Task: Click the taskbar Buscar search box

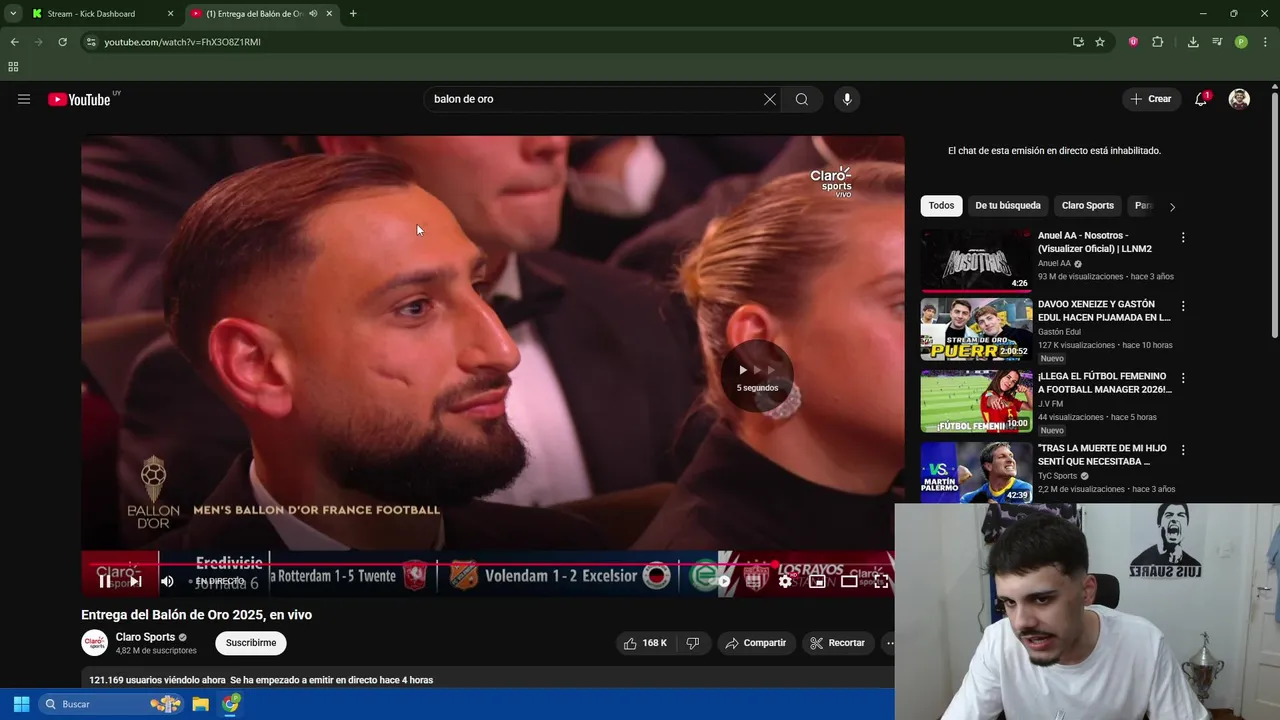Action: pos(111,704)
